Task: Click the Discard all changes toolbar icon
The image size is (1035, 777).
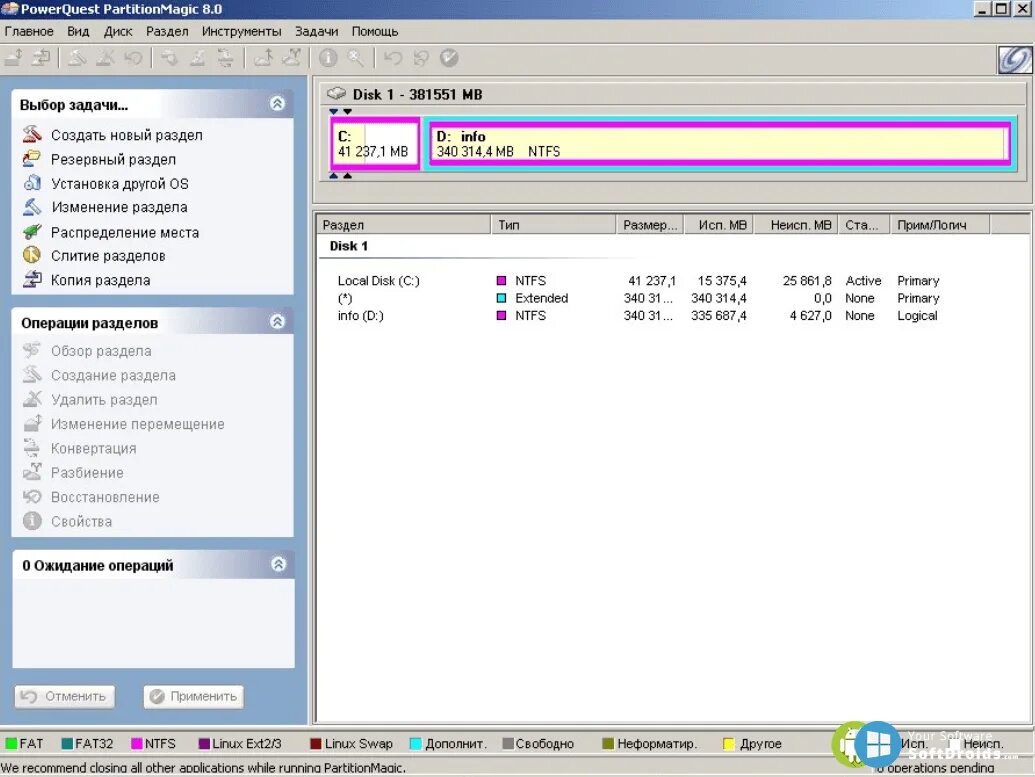Action: [x=420, y=58]
